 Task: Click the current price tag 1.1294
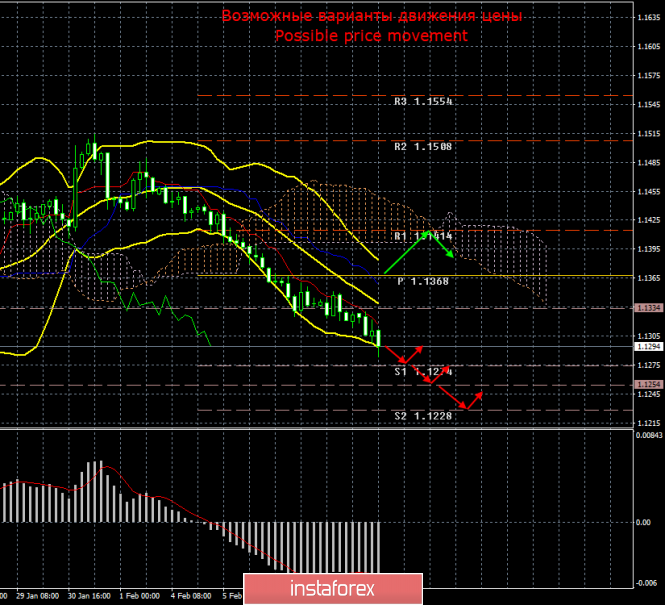648,346
